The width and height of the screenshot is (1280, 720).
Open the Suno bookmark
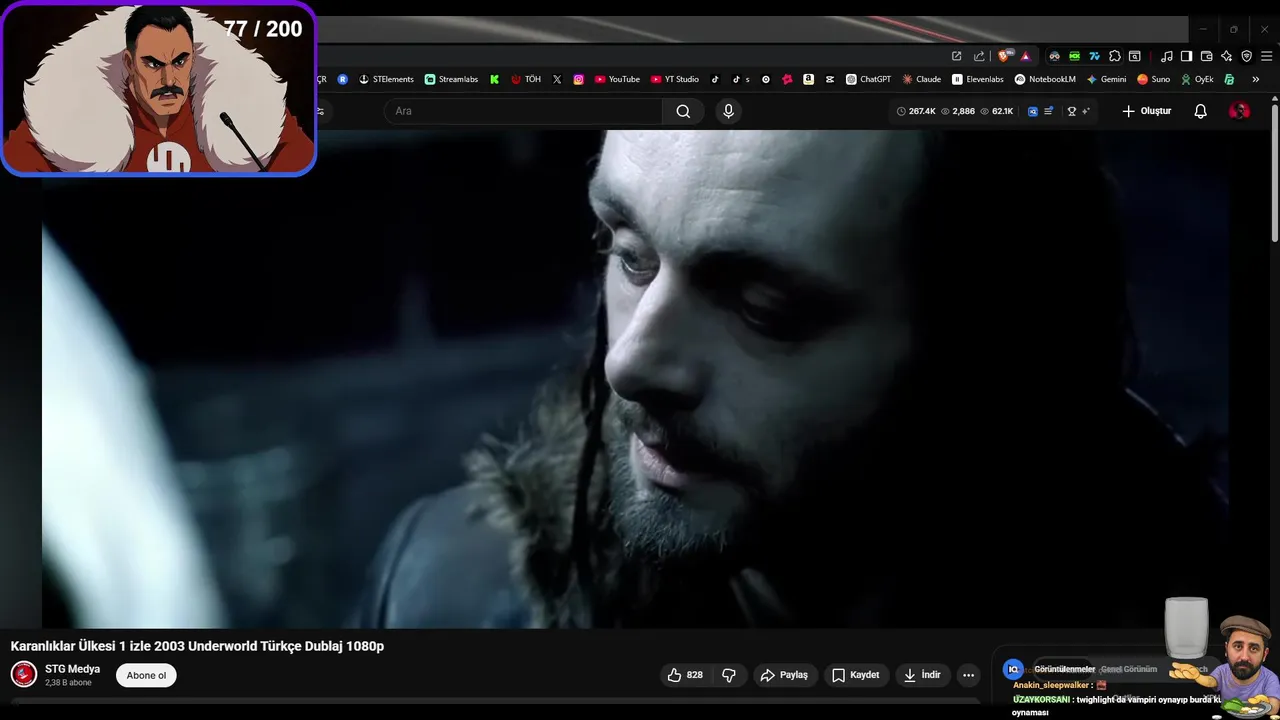(1153, 79)
